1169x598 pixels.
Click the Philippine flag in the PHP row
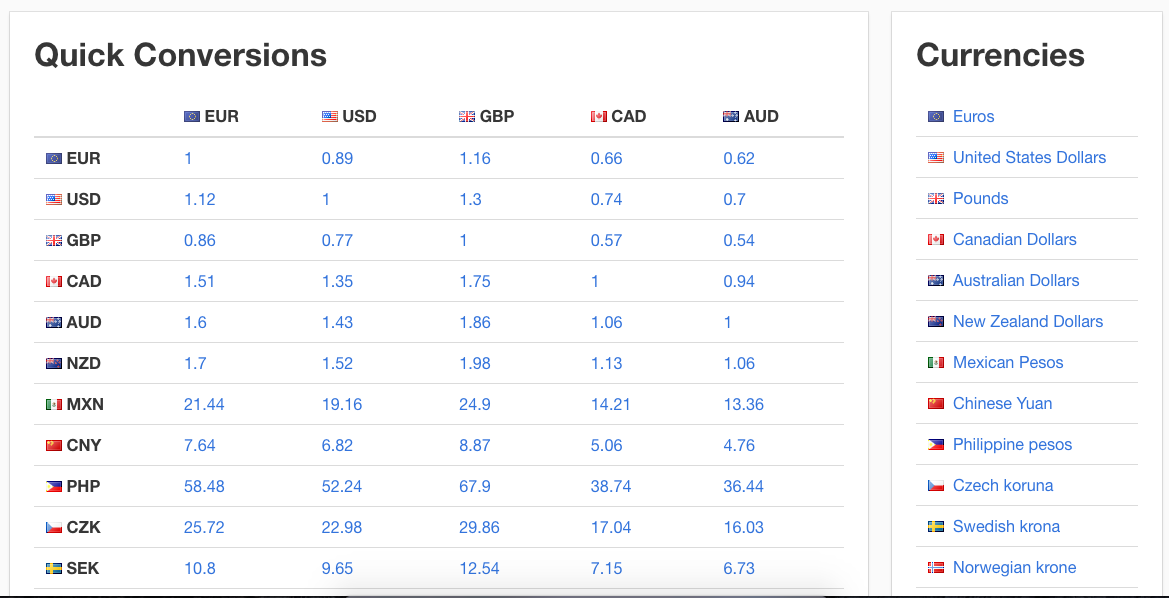(x=54, y=486)
